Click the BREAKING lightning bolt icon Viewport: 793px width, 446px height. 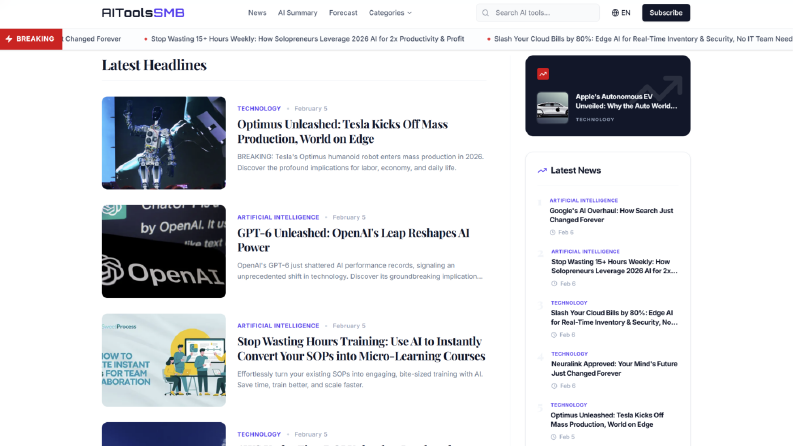(9, 39)
